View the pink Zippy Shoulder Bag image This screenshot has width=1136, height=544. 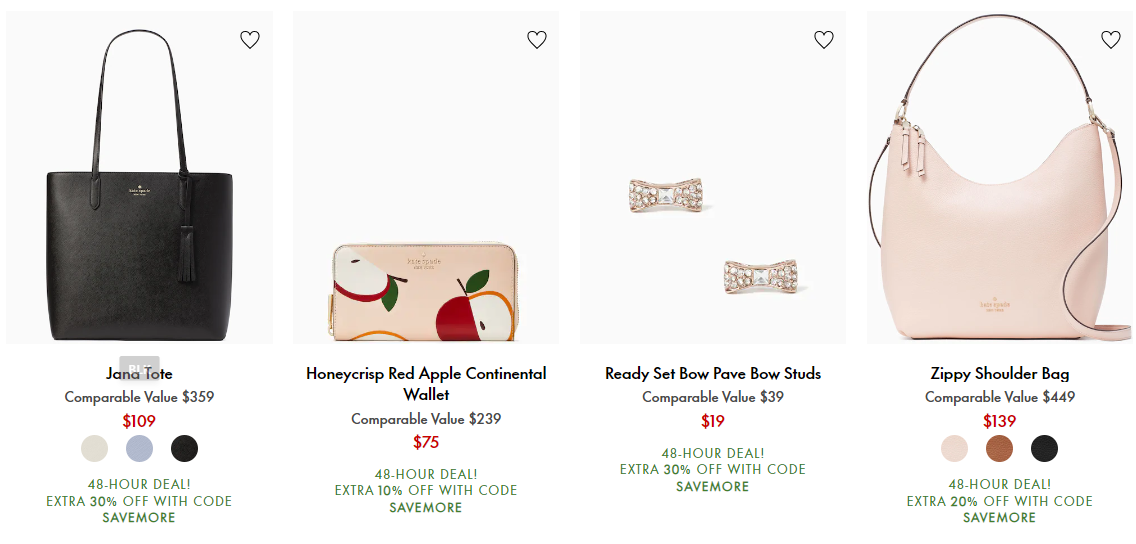(1000, 177)
